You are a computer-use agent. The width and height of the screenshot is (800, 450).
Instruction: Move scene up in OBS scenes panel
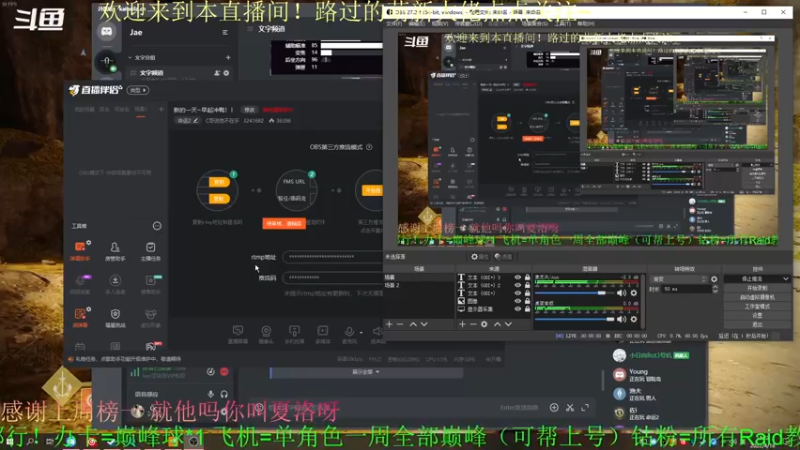(413, 324)
